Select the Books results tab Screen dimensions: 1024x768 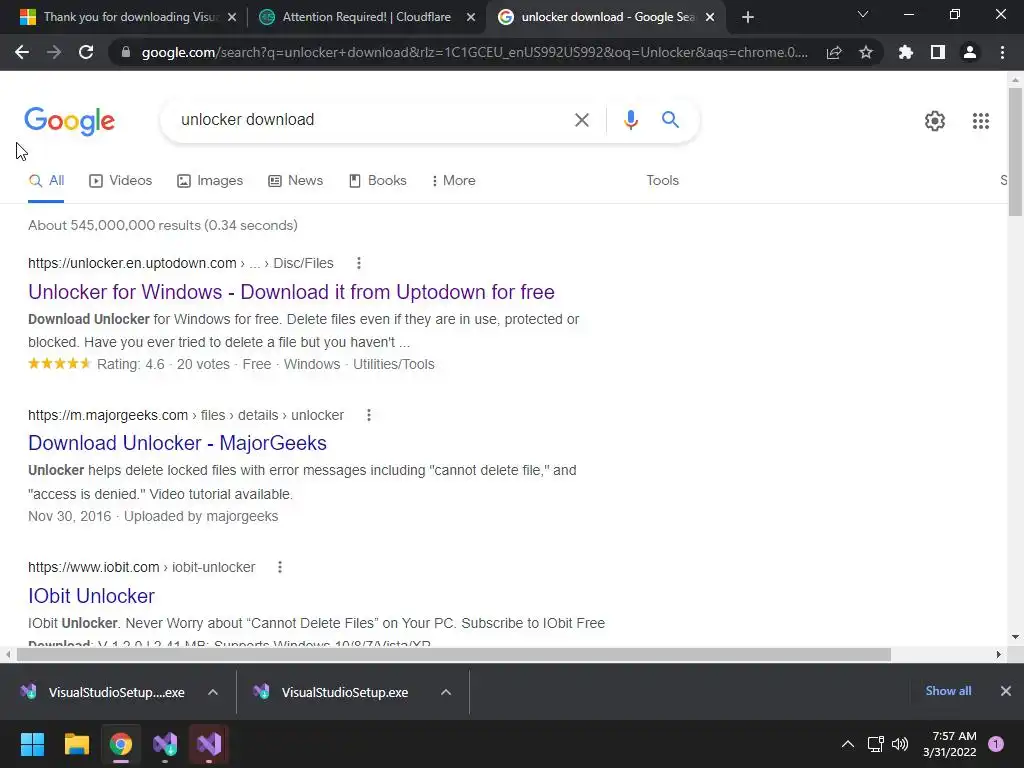click(x=377, y=181)
